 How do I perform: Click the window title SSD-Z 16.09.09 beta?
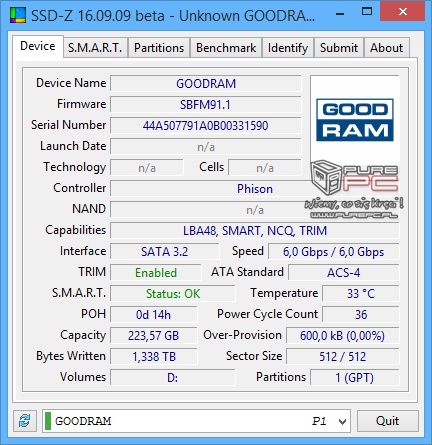click(x=173, y=16)
